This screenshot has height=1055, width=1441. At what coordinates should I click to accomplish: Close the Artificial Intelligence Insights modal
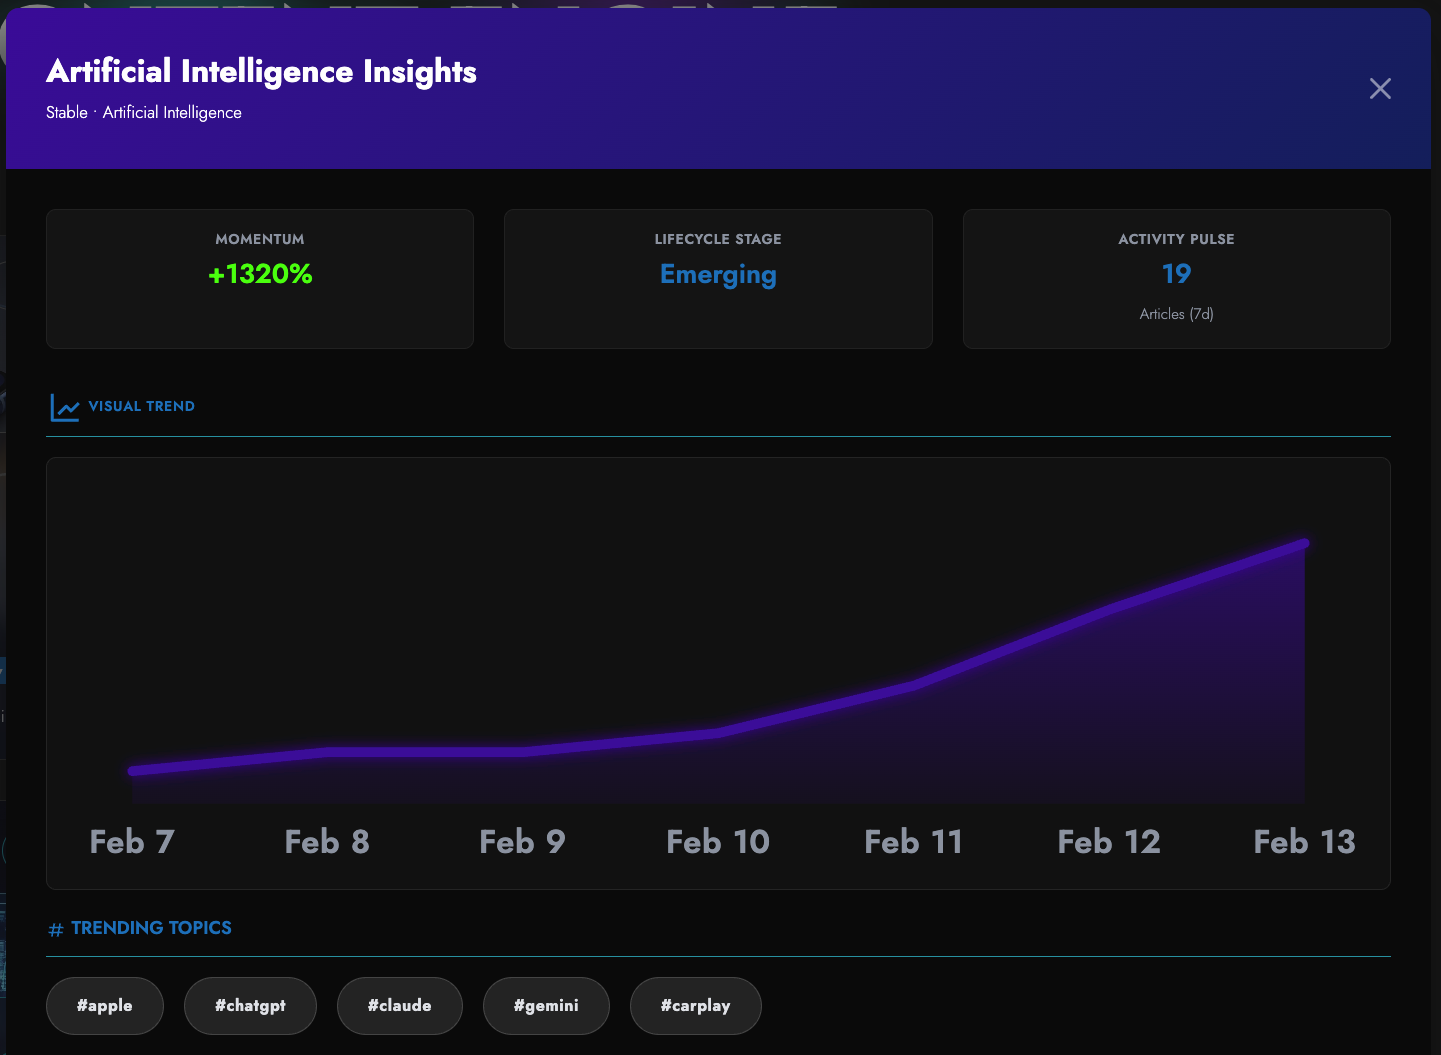click(x=1380, y=89)
